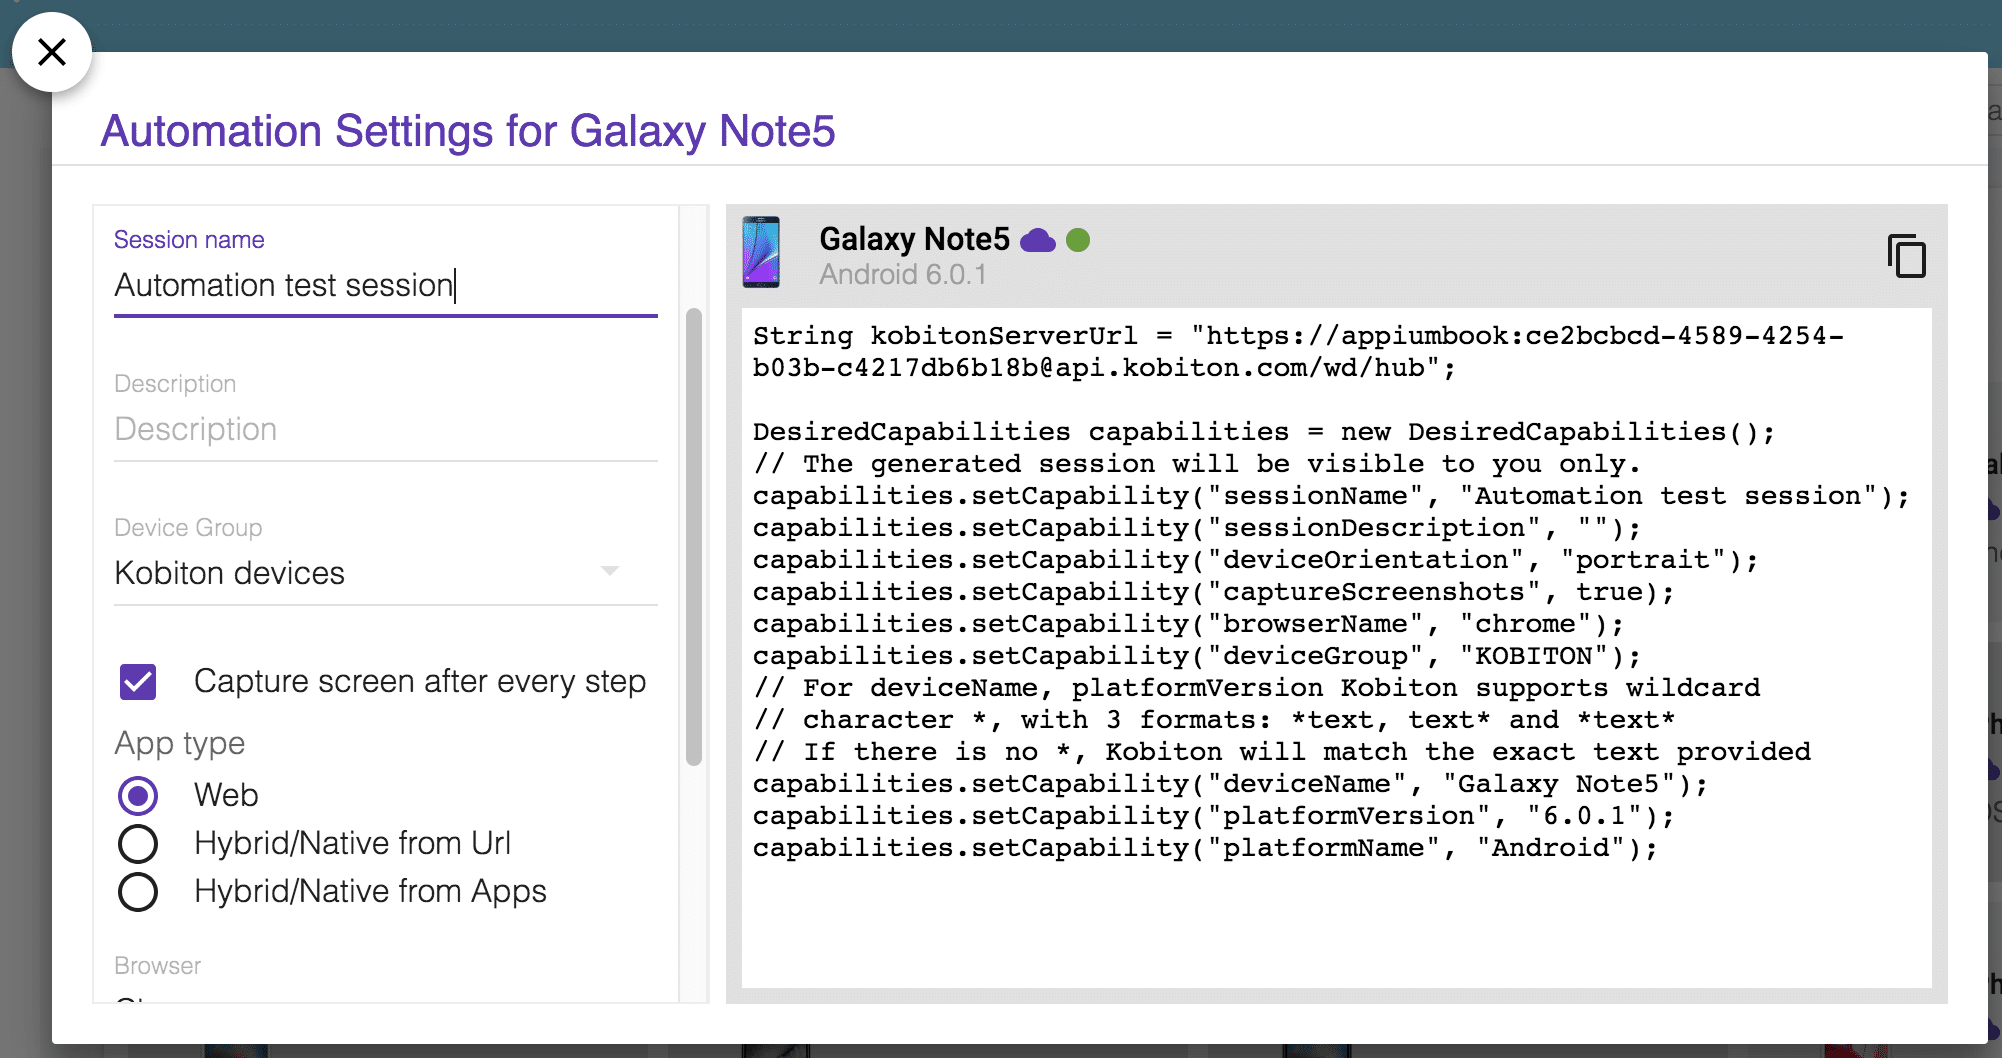This screenshot has height=1058, width=2002.
Task: Click the settings panel vertical scrollbar
Action: pyautogui.click(x=693, y=536)
